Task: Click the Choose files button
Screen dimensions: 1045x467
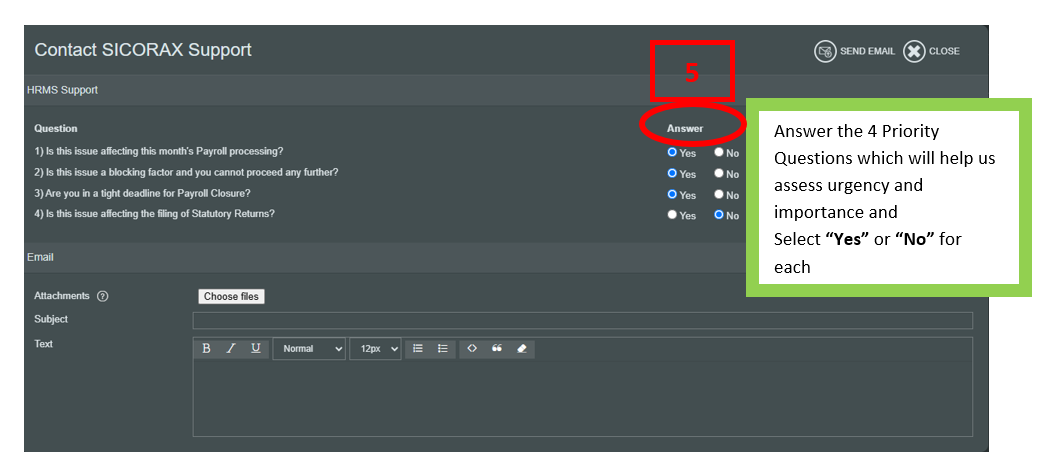Action: click(x=231, y=296)
